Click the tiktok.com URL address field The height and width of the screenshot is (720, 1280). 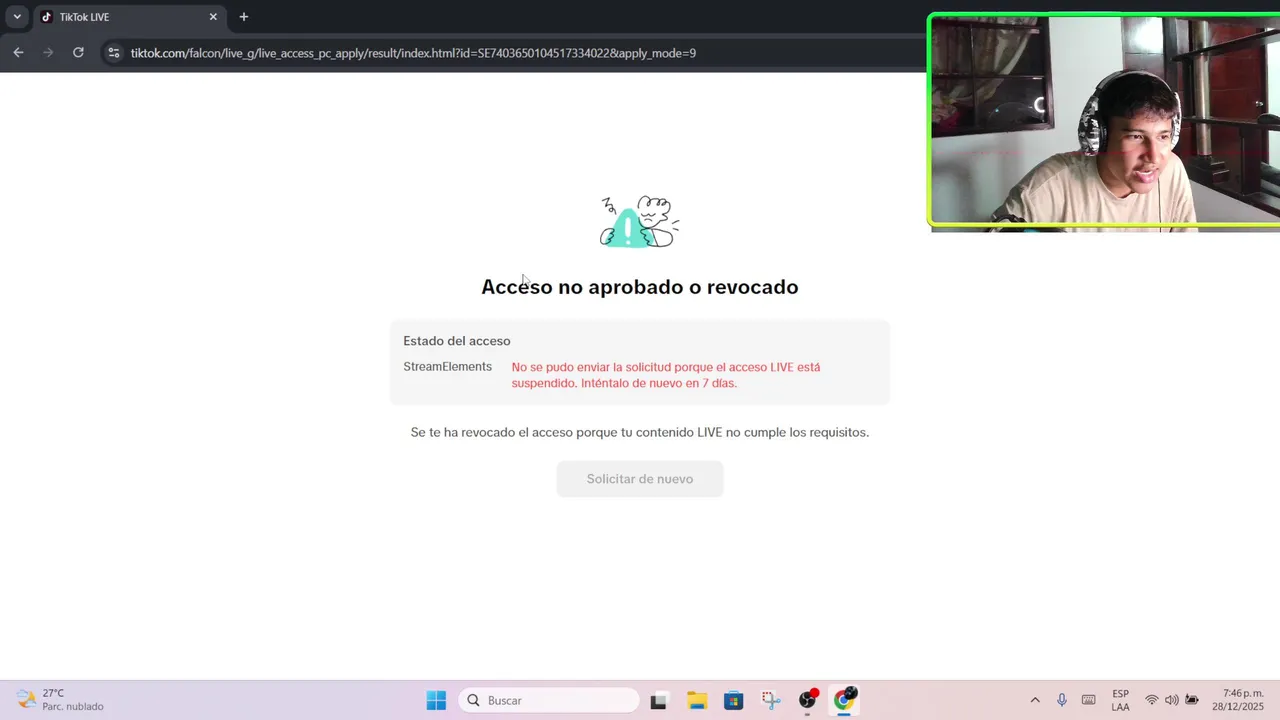pyautogui.click(x=413, y=53)
